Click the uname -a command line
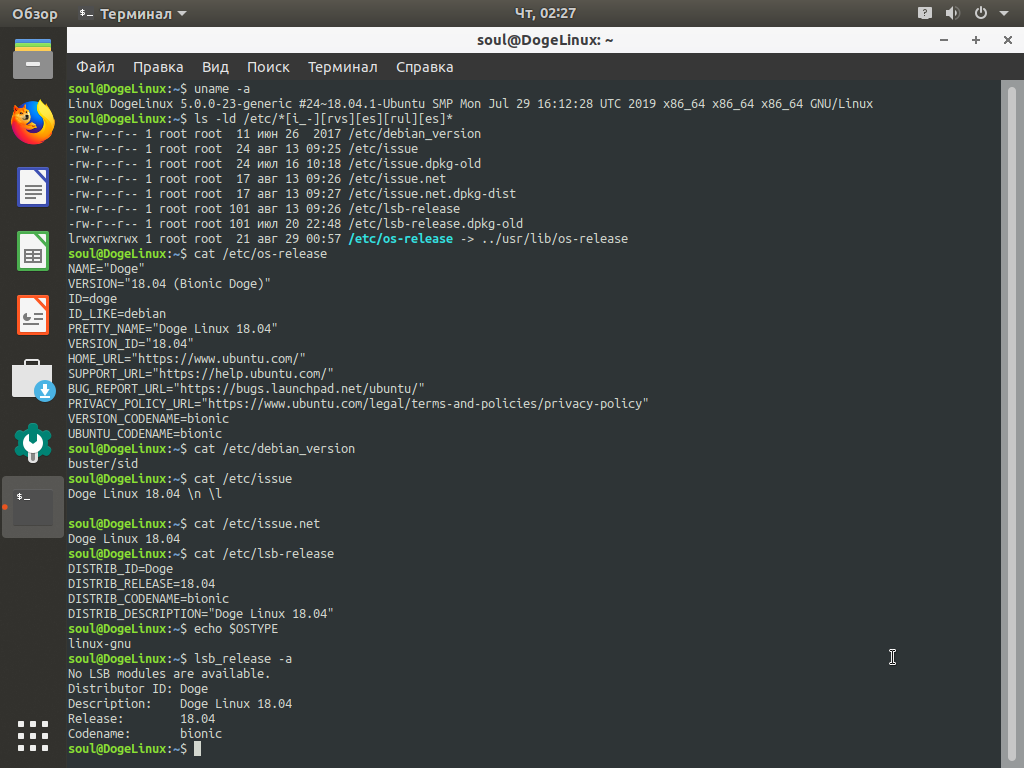The image size is (1024, 768). [159, 89]
